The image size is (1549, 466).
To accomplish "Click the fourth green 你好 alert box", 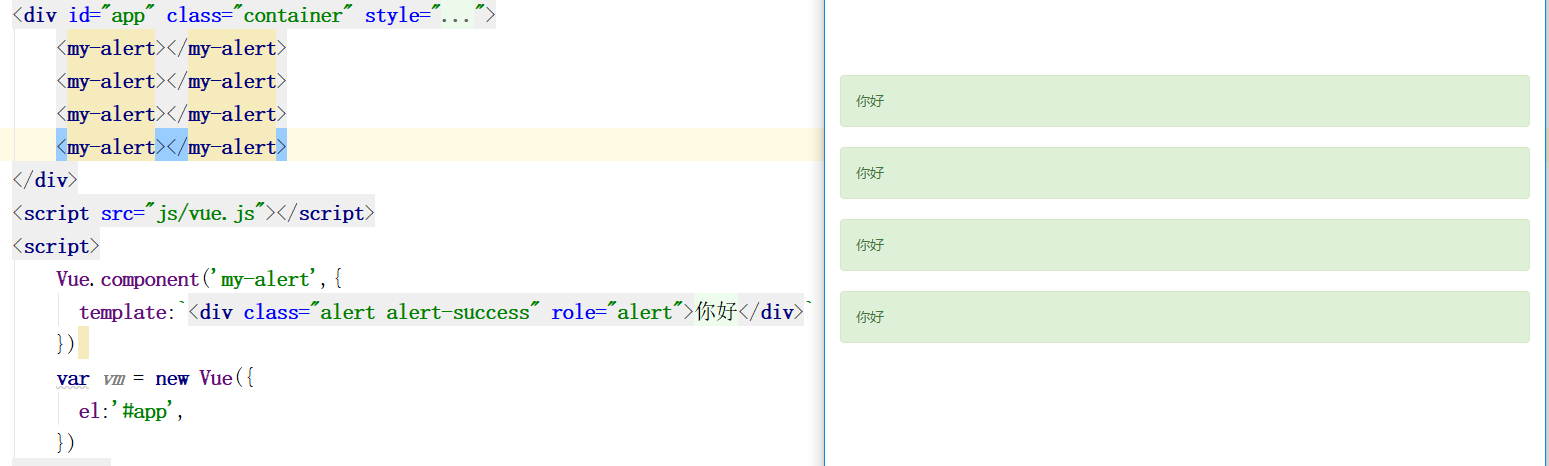I will [1184, 317].
